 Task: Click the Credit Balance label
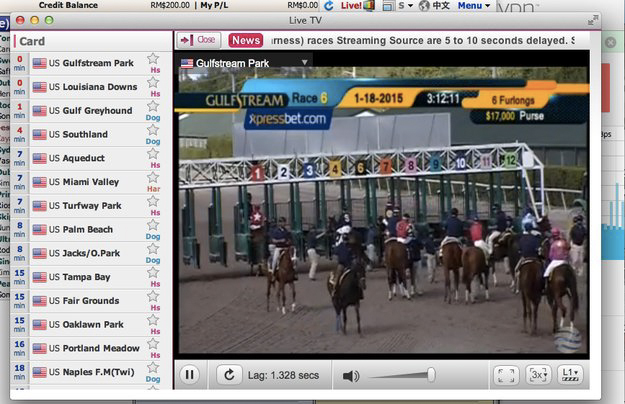[x=68, y=5]
